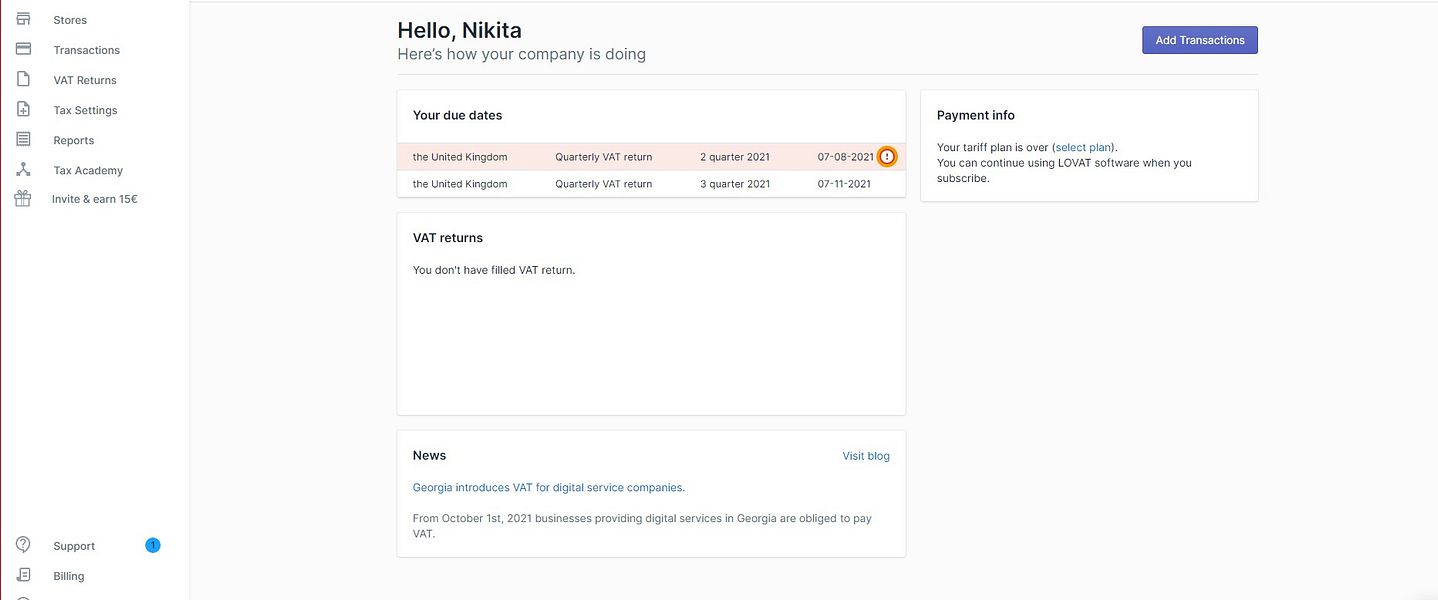Click the overdue warning icon for 07-08-2021
Image resolution: width=1438 pixels, height=600 pixels.
point(887,157)
